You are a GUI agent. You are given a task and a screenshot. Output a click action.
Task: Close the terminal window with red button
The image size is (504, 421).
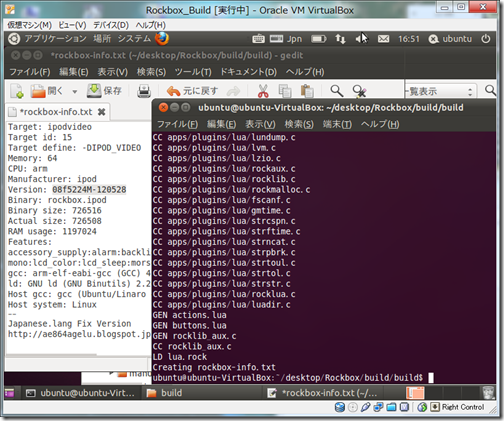coord(163,107)
